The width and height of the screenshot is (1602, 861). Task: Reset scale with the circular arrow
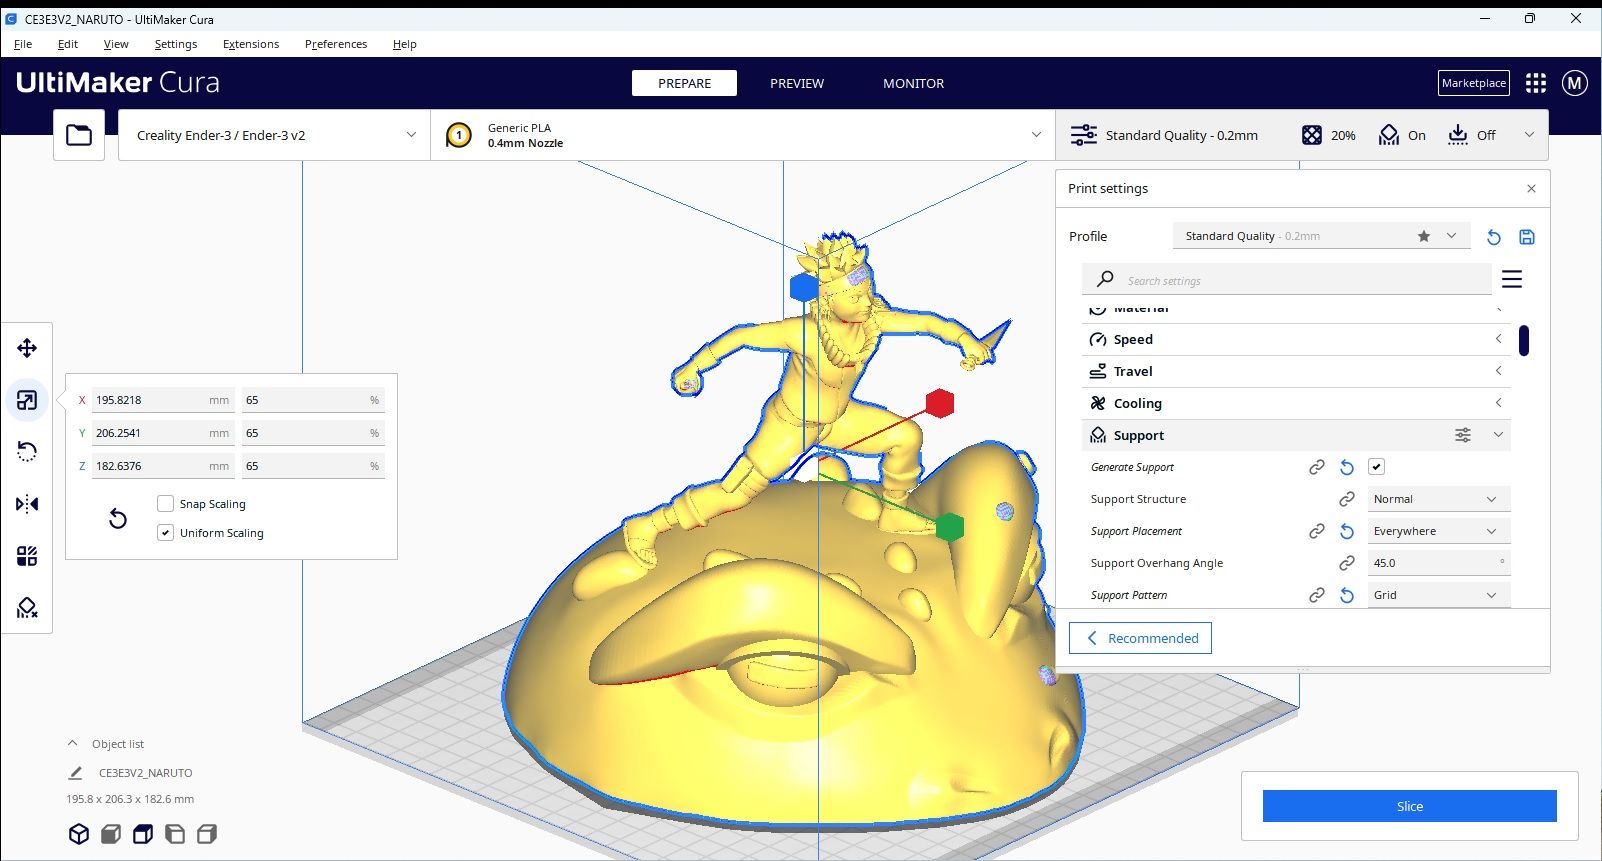118,518
